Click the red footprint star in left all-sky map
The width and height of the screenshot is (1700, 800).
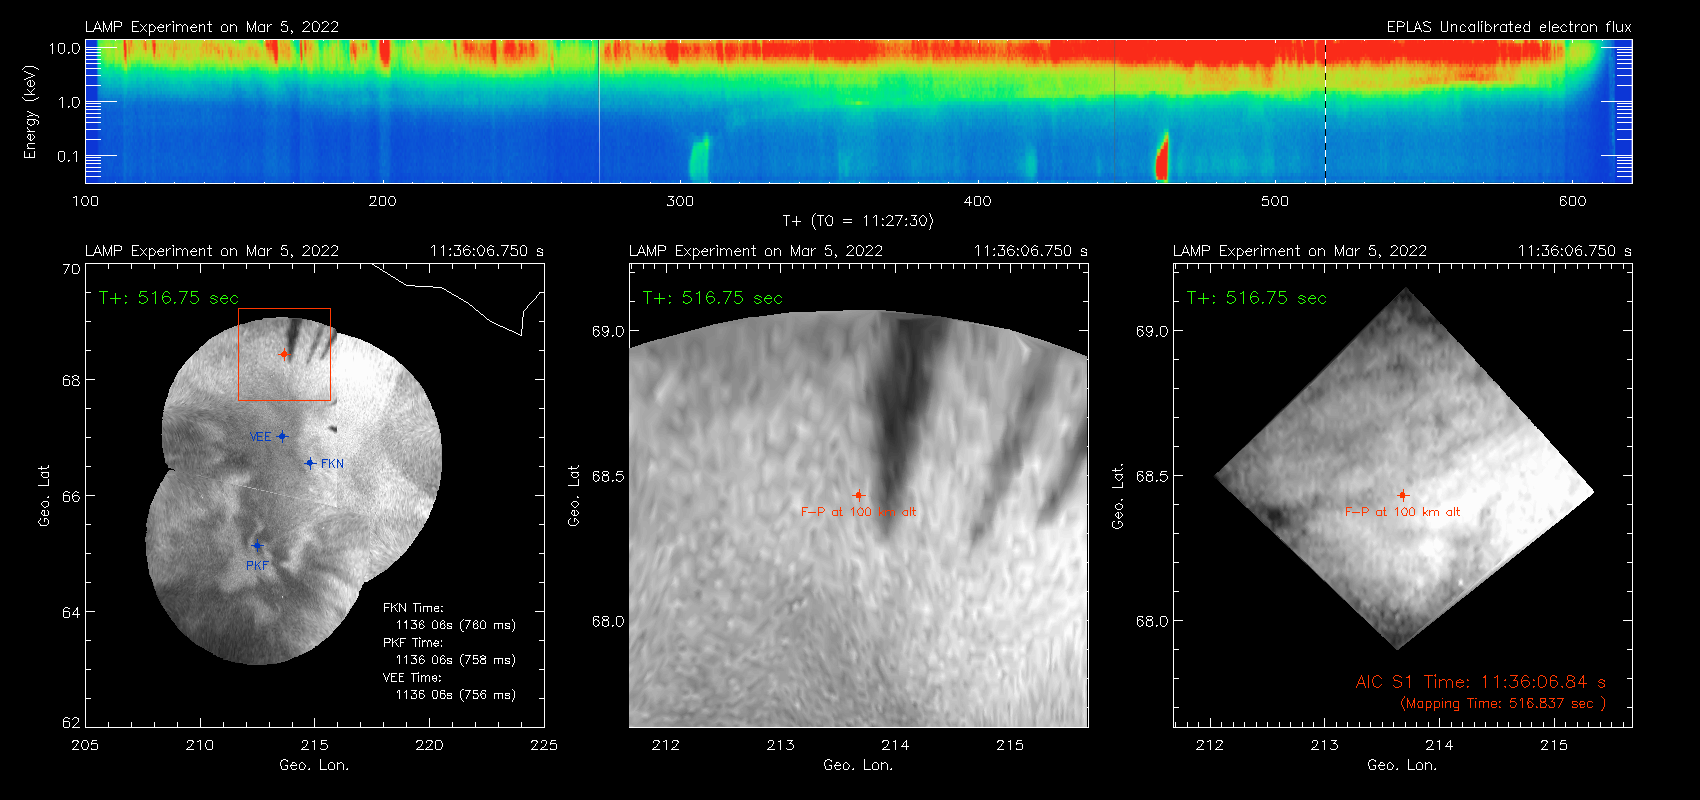(x=285, y=354)
